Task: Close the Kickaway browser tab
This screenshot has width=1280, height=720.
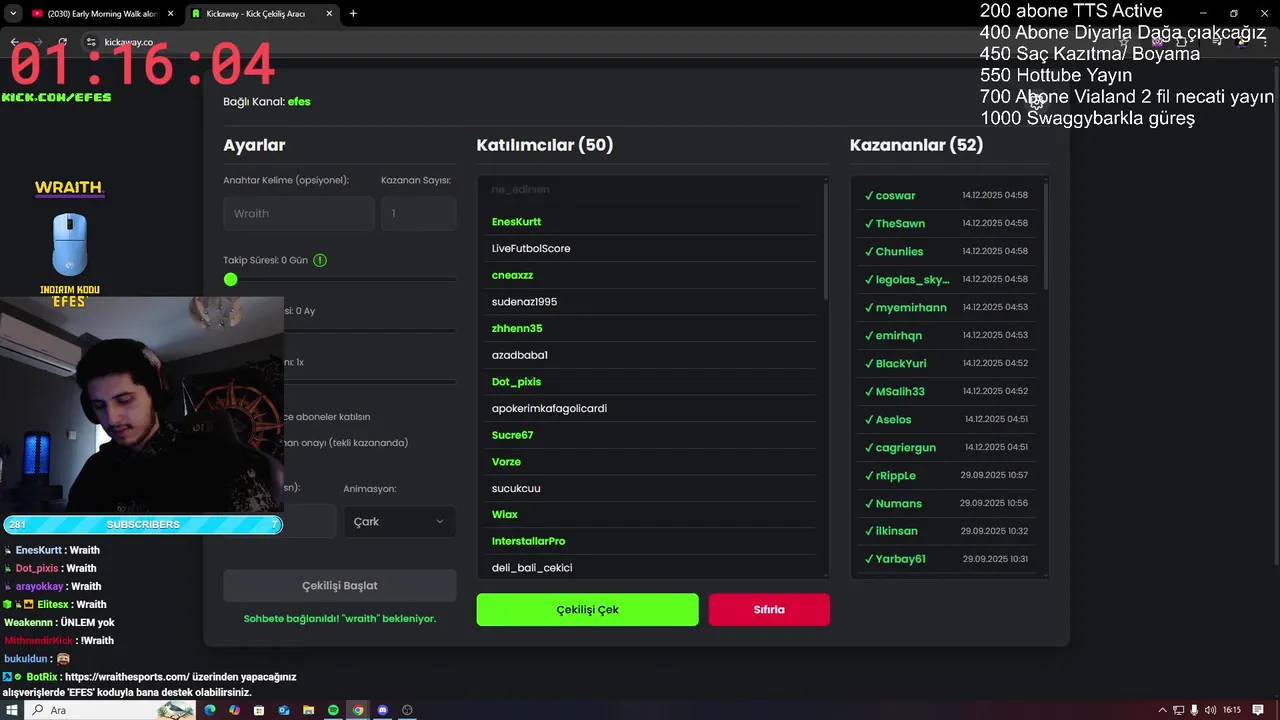Action: [329, 14]
